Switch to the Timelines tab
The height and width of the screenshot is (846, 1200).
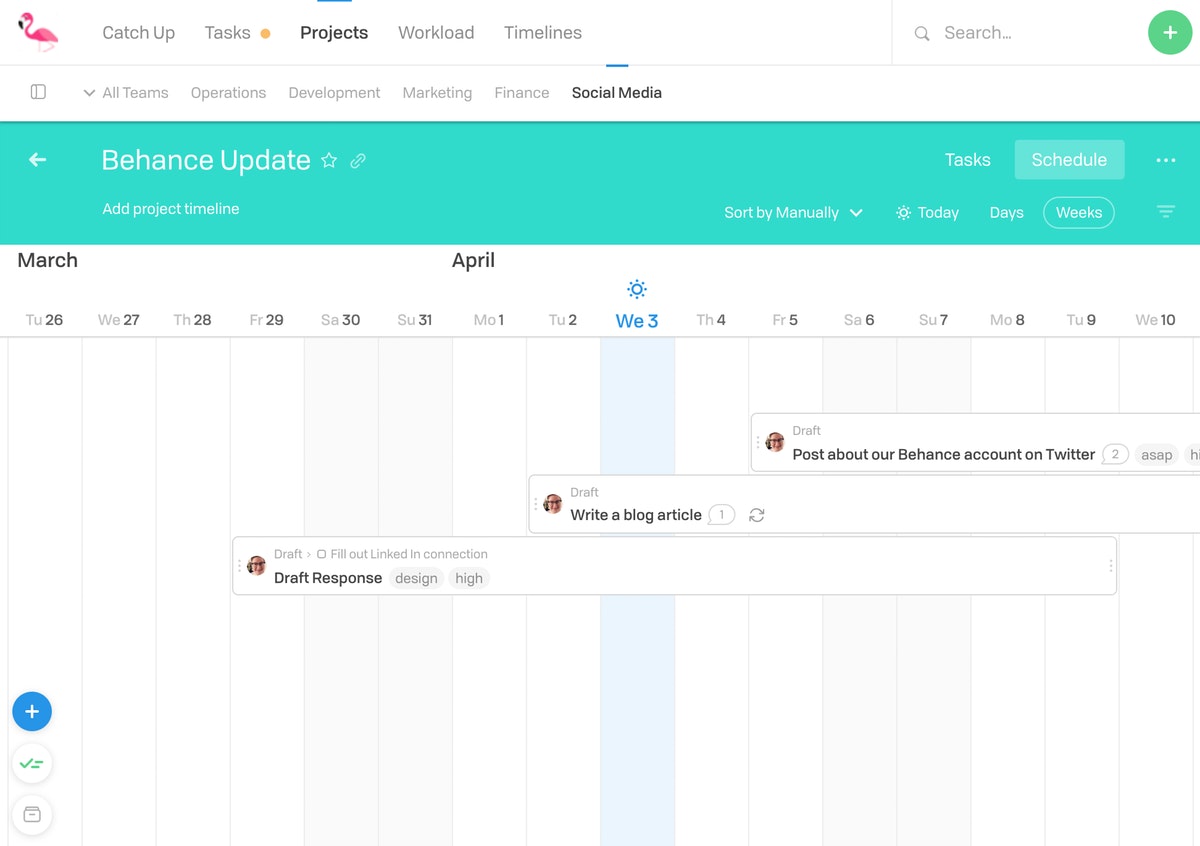(543, 33)
